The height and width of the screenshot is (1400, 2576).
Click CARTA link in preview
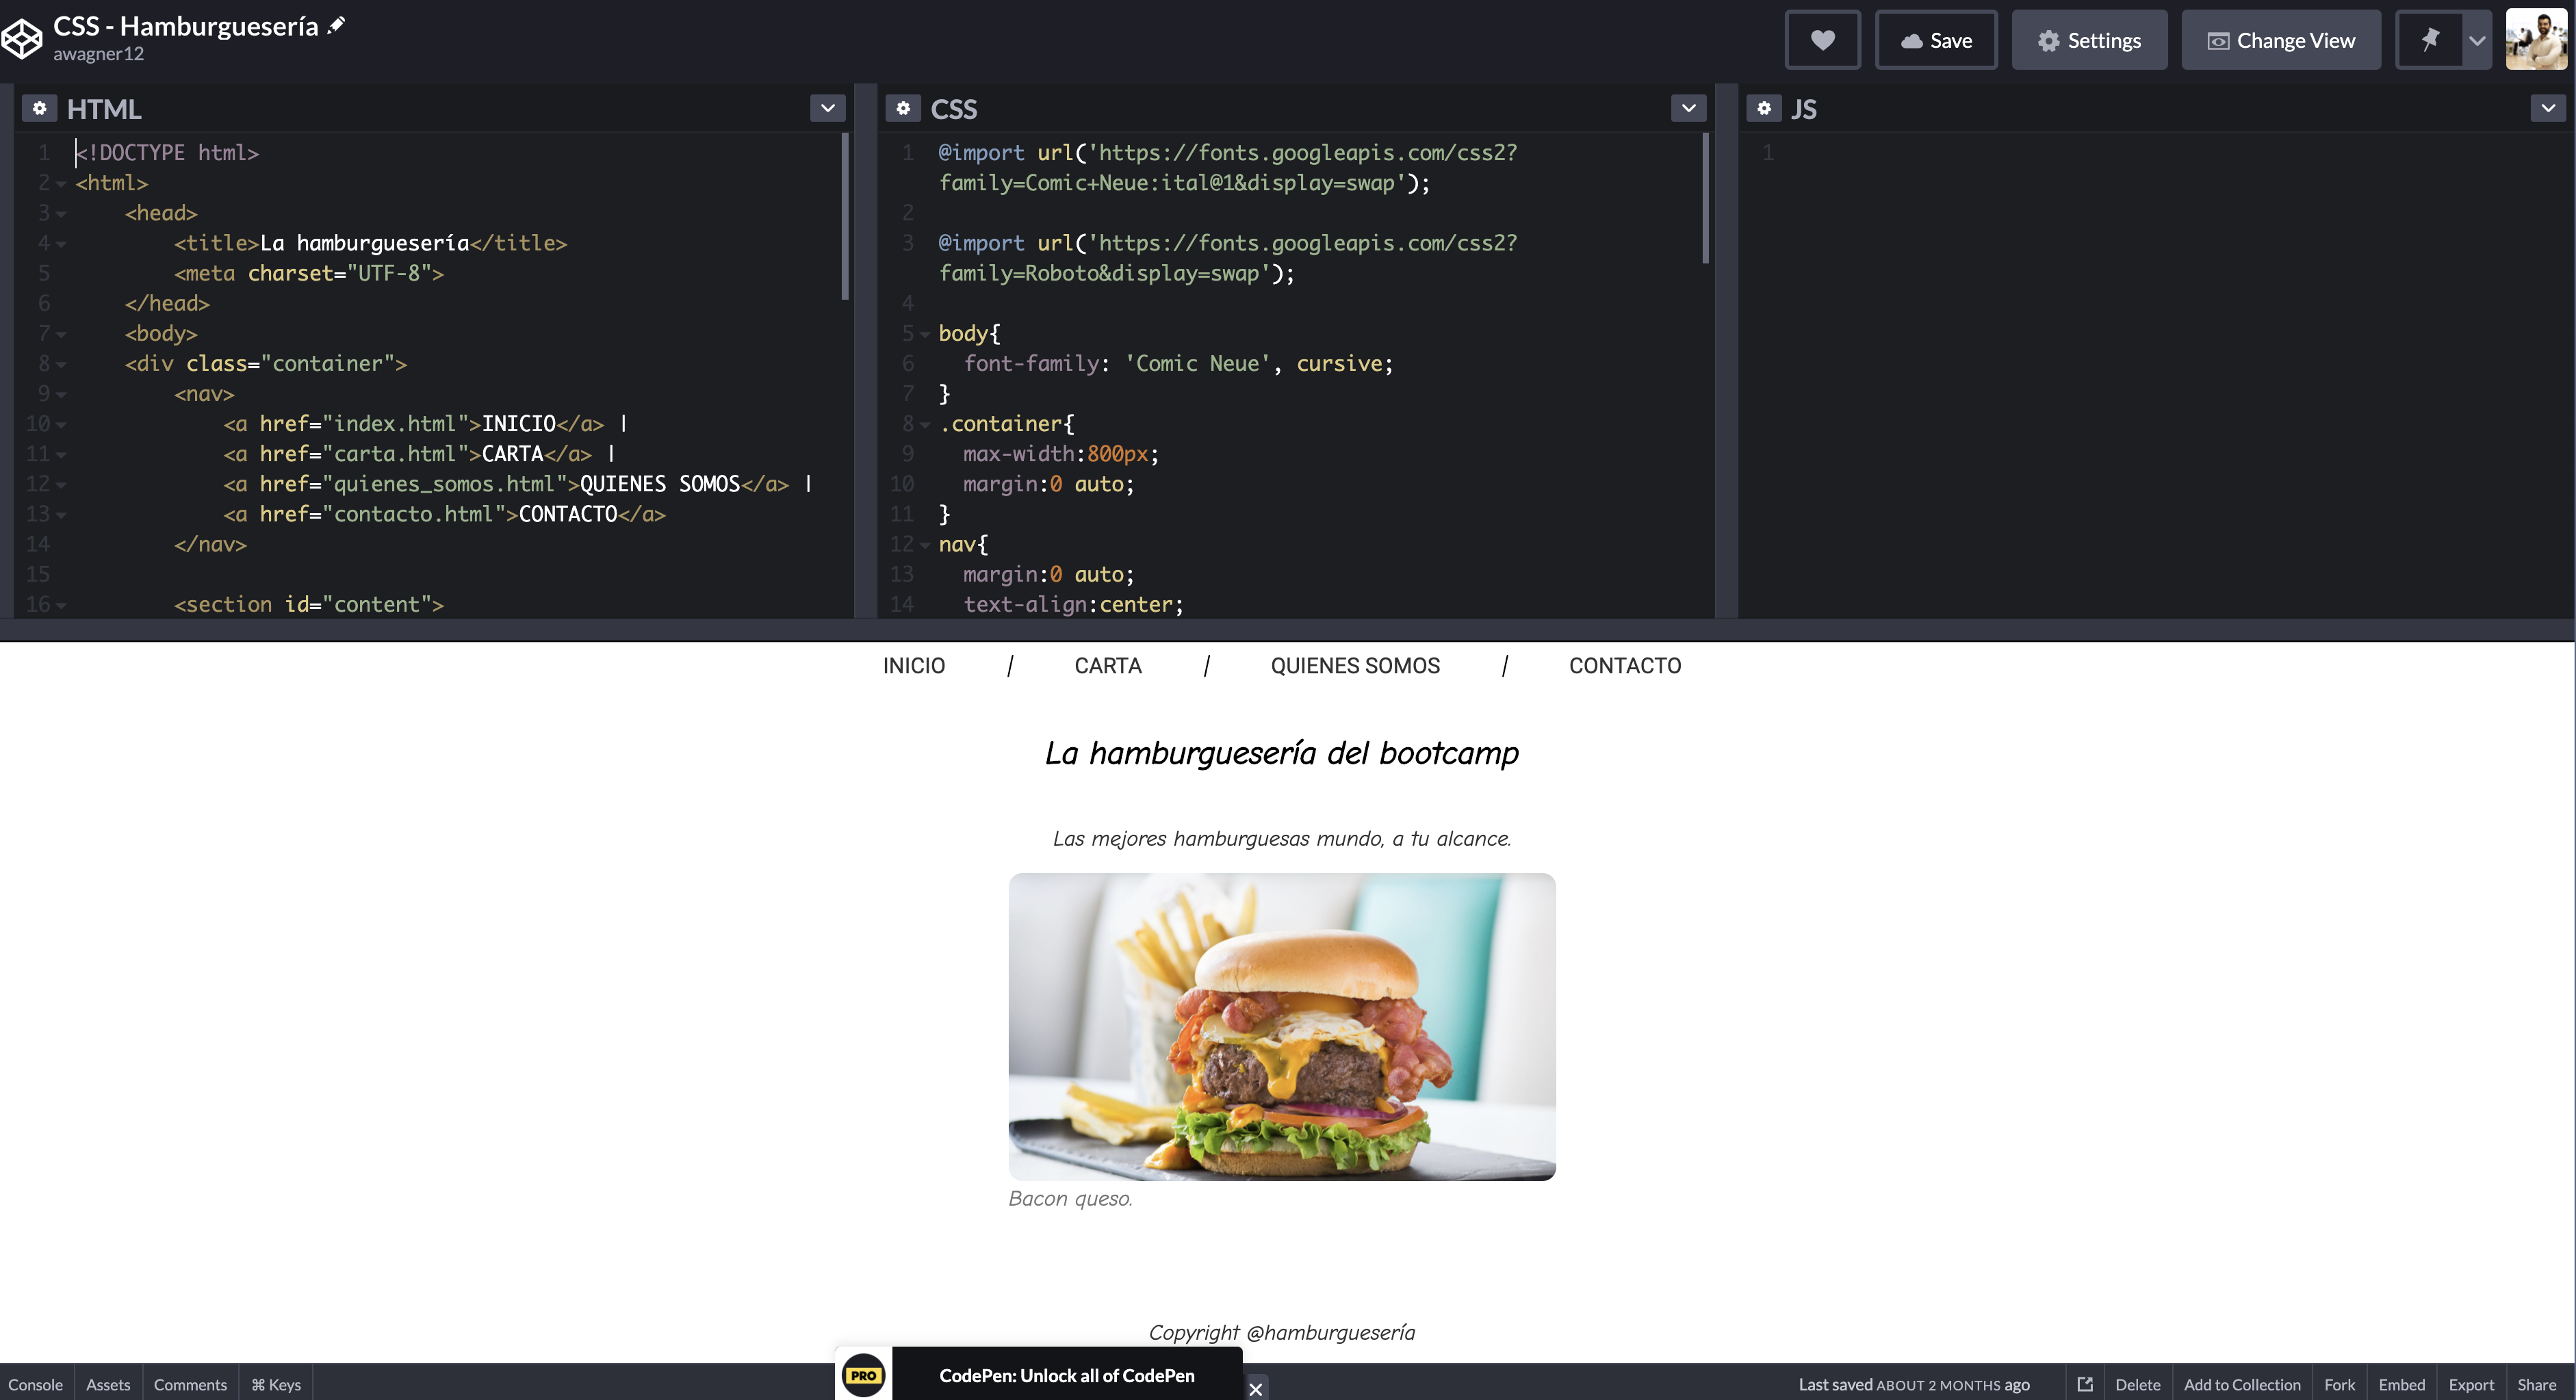pyautogui.click(x=1107, y=666)
